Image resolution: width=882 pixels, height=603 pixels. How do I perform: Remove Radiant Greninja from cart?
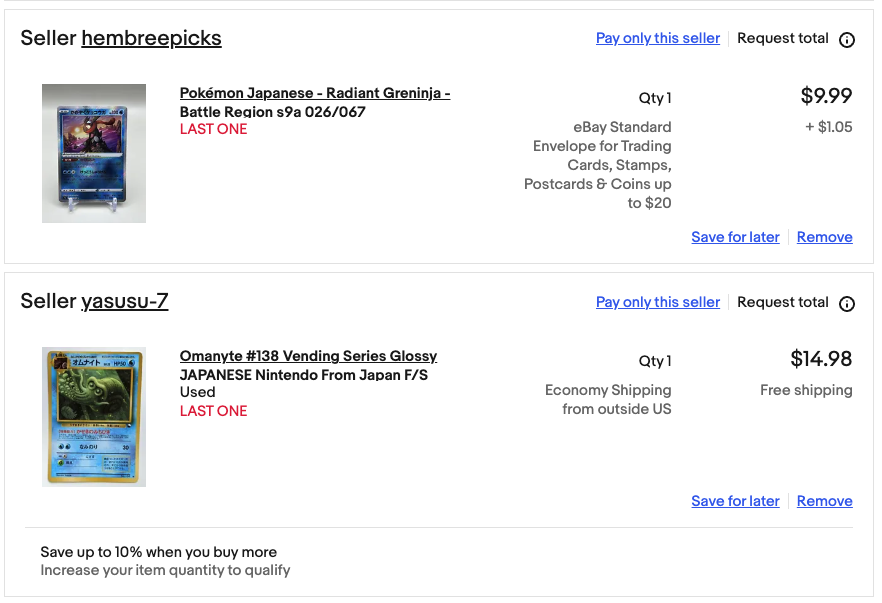(824, 237)
